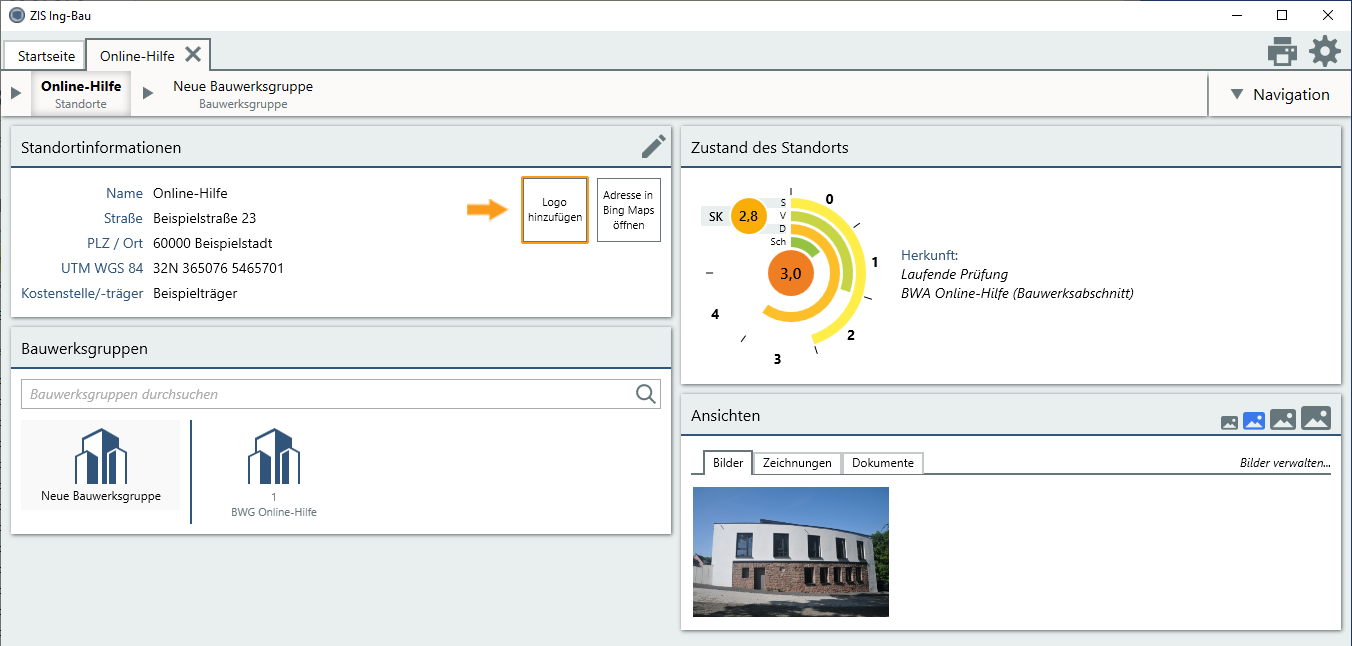Open the BWG Online-Hilfe building icon
The image size is (1352, 646).
(x=274, y=456)
